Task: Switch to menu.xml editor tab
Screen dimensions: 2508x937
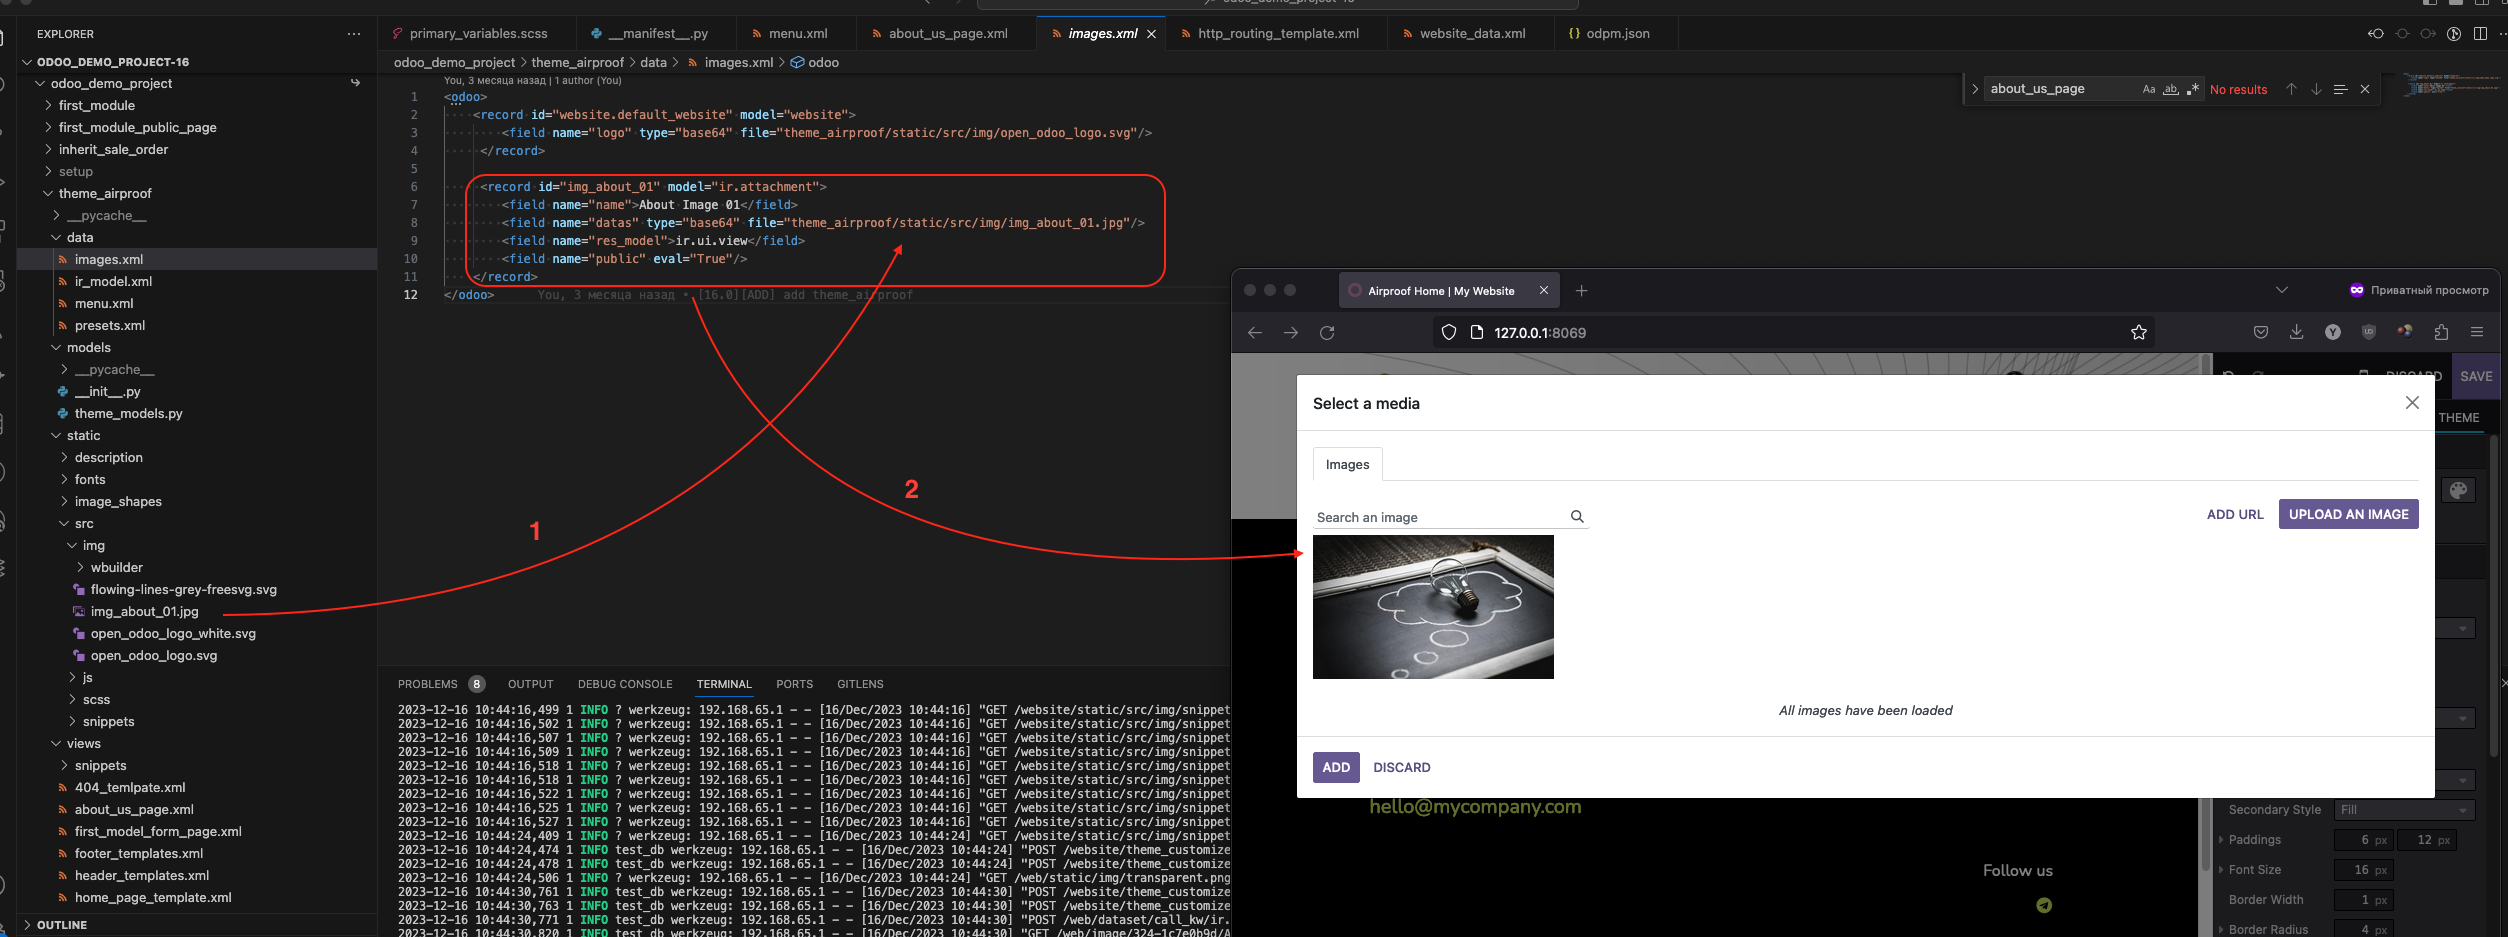Action: [796, 34]
